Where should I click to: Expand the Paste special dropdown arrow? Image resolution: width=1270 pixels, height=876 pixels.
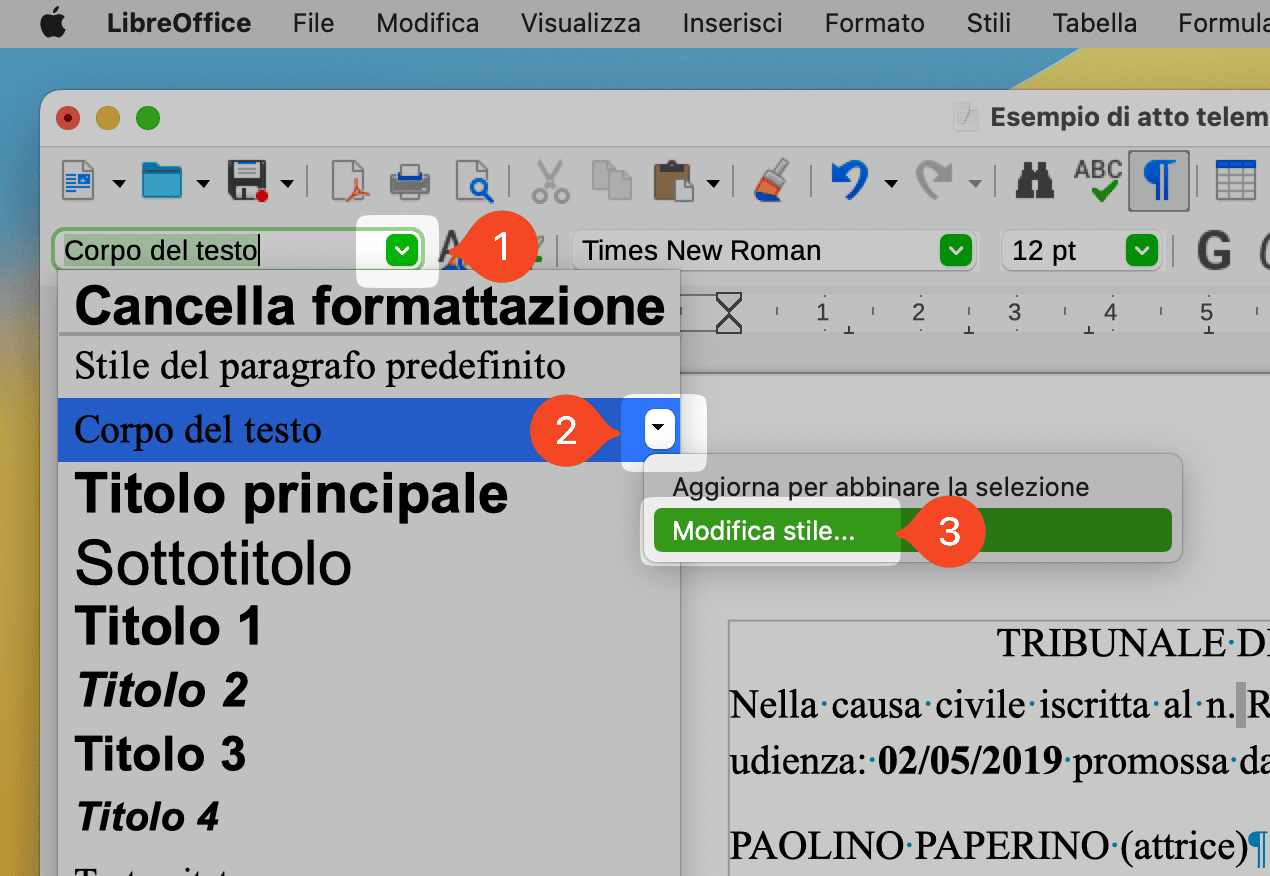tap(713, 183)
